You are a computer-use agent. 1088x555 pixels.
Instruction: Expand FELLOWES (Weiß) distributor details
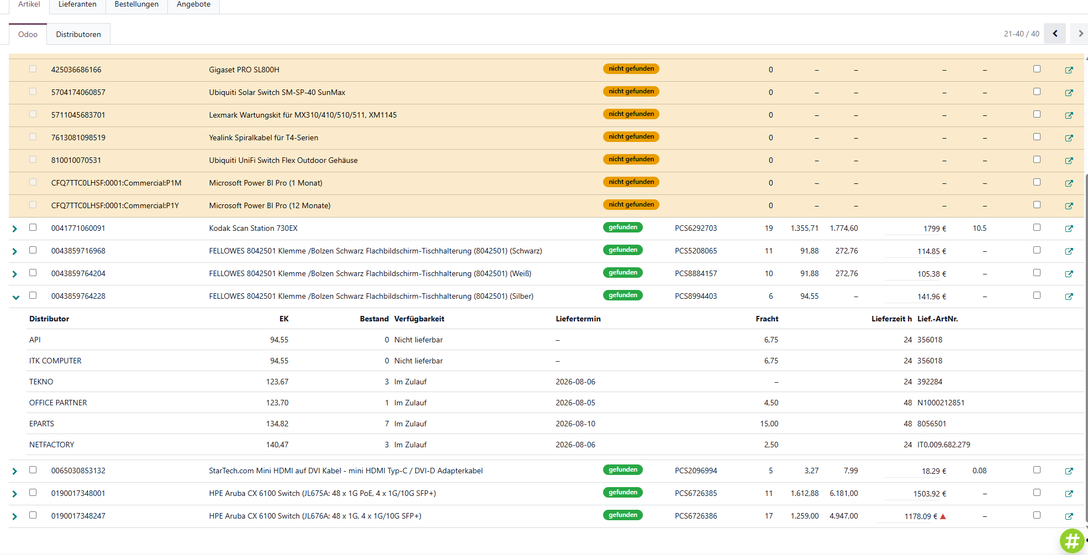[x=15, y=274]
